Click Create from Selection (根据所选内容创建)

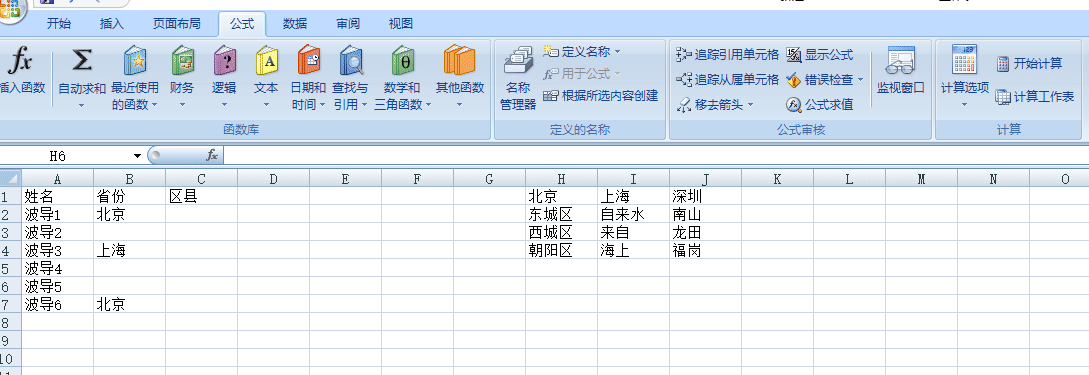point(601,96)
